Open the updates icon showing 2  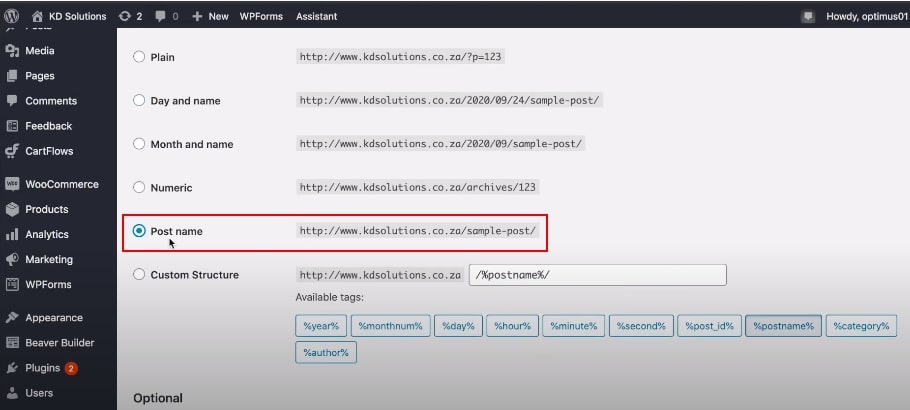pyautogui.click(x=124, y=16)
